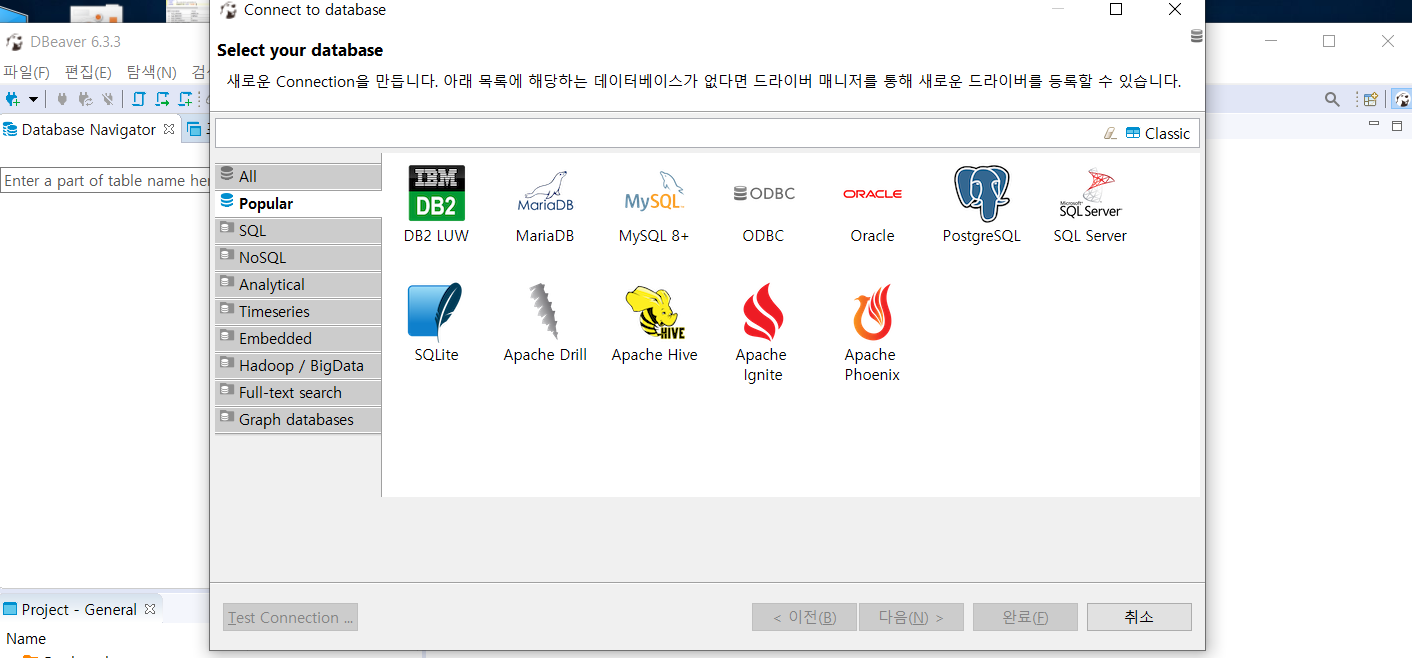This screenshot has width=1412, height=658.
Task: Select the Apache Drill driver
Action: click(545, 312)
